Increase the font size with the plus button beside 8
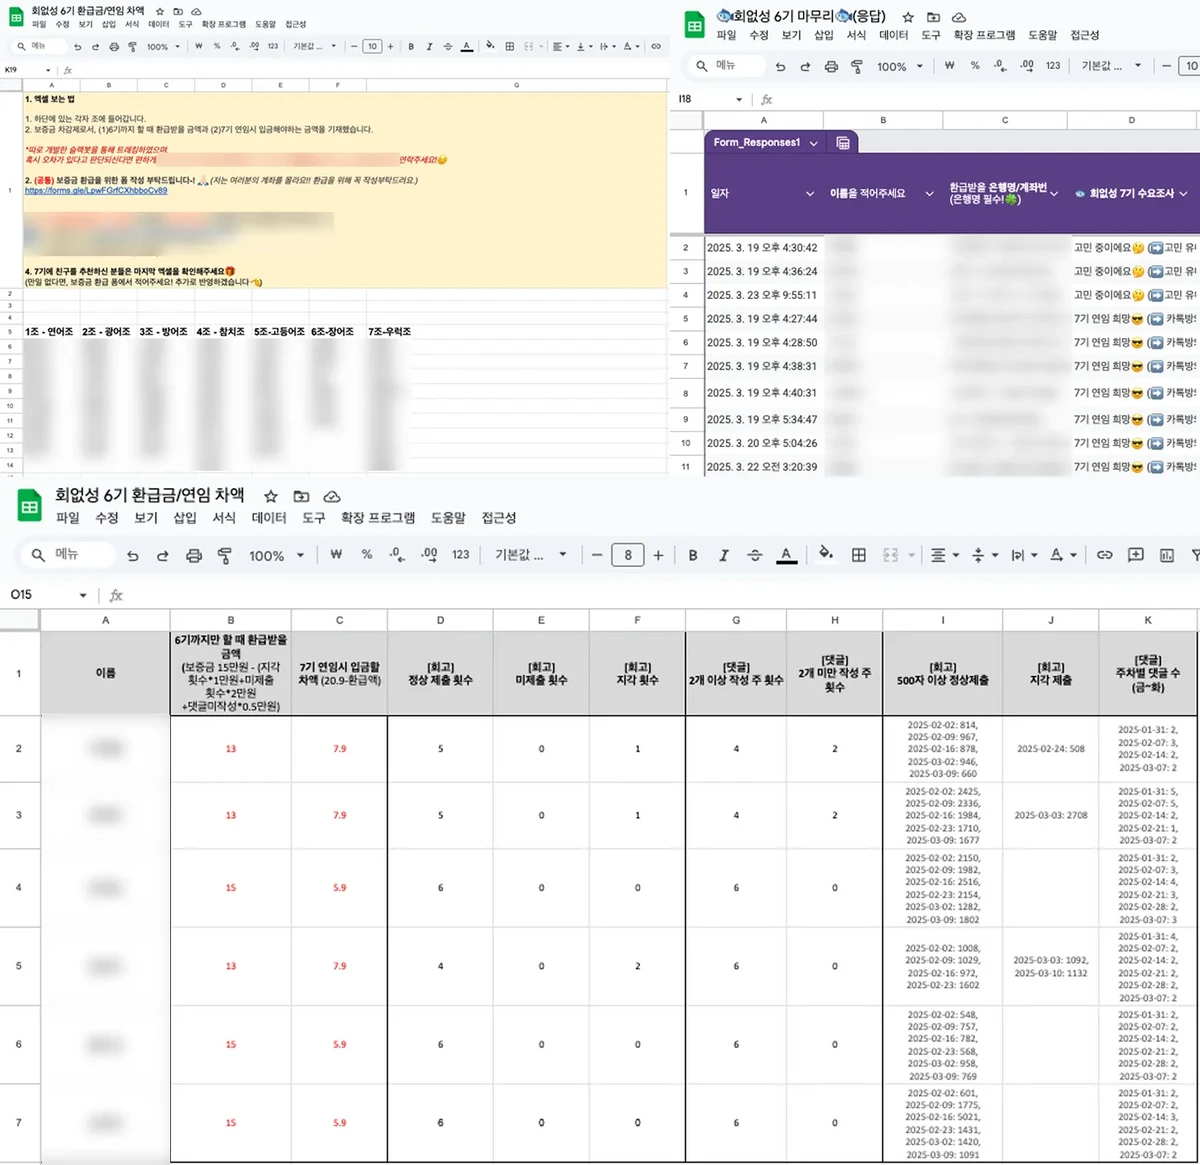This screenshot has height=1165, width=1200. point(658,555)
